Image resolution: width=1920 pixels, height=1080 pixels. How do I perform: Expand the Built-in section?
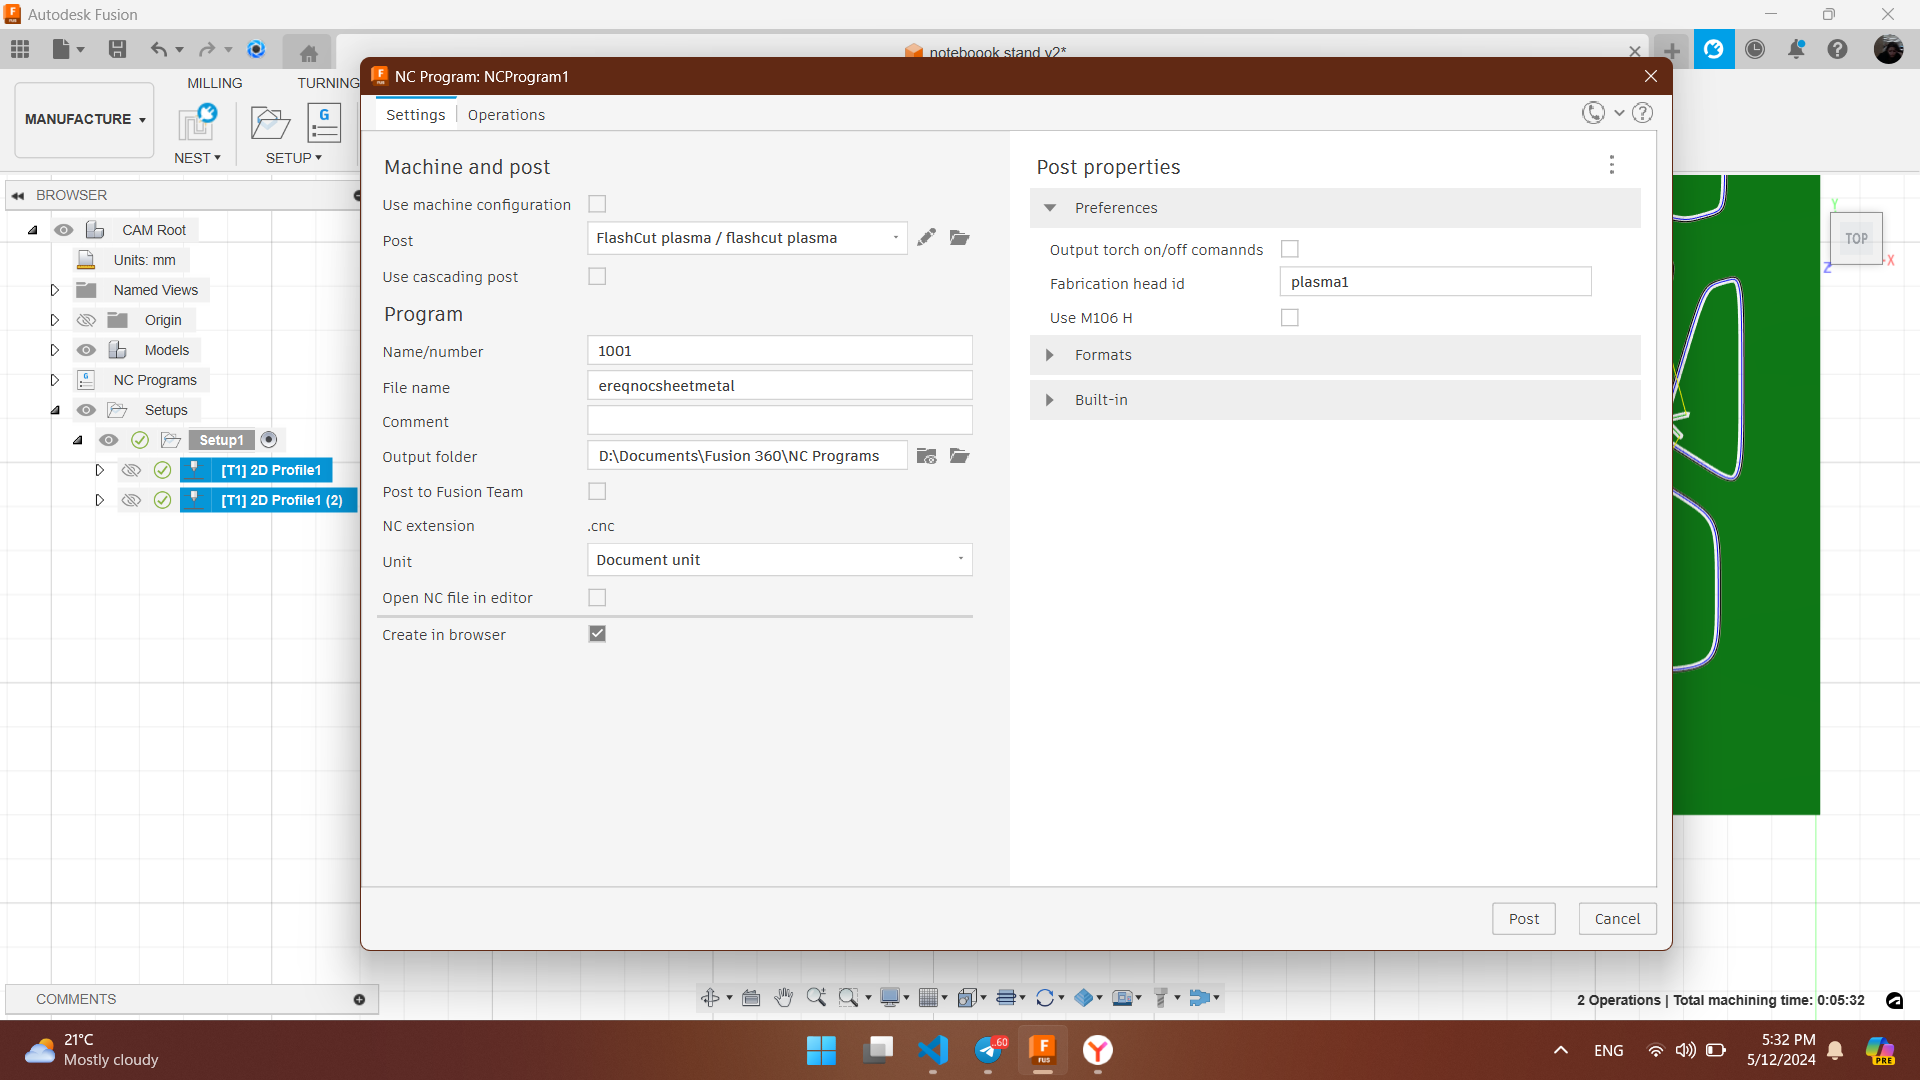tap(1050, 400)
